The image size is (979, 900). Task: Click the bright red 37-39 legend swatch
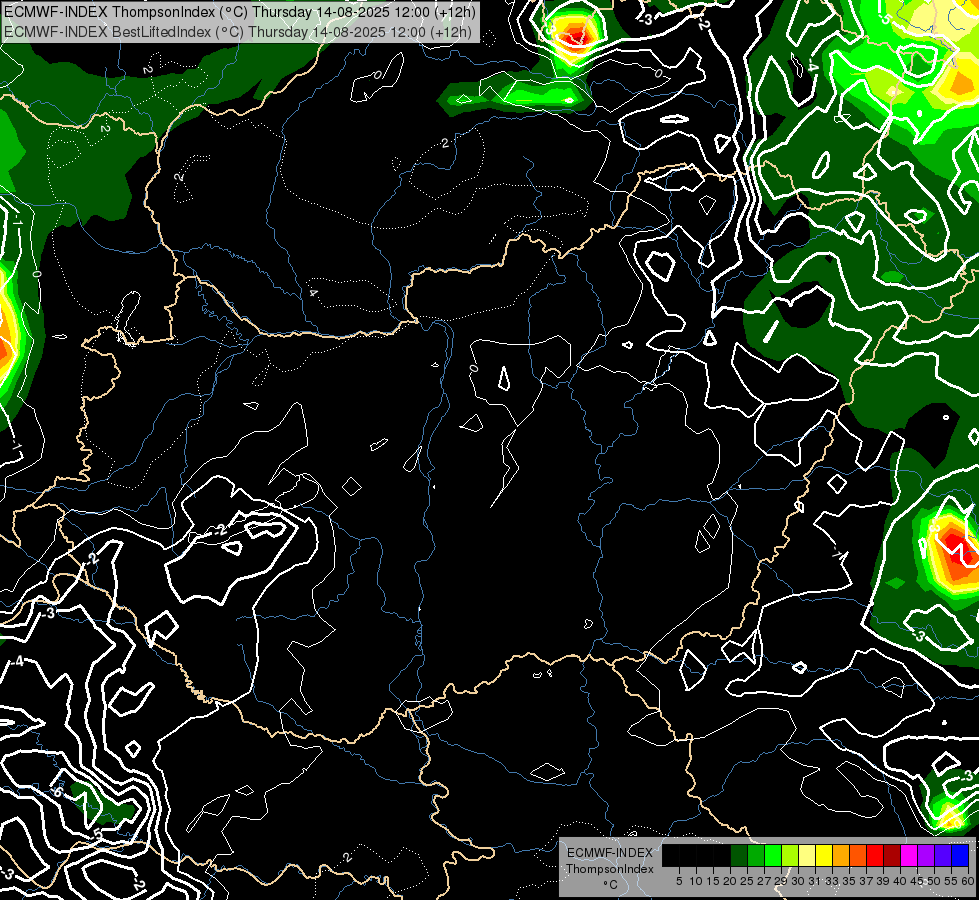point(875,855)
